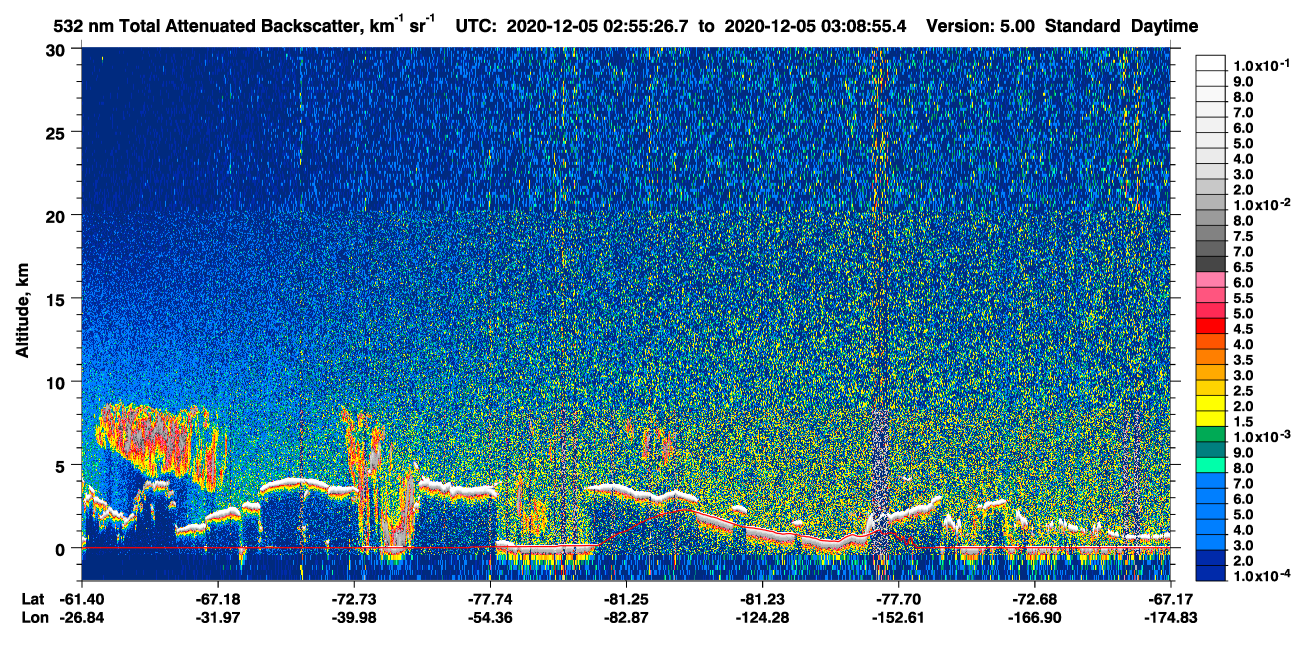Viewport: 1300px width, 667px height.
Task: Click end time '2020-12-05 03:08:55.4'
Action: pyautogui.click(x=815, y=26)
